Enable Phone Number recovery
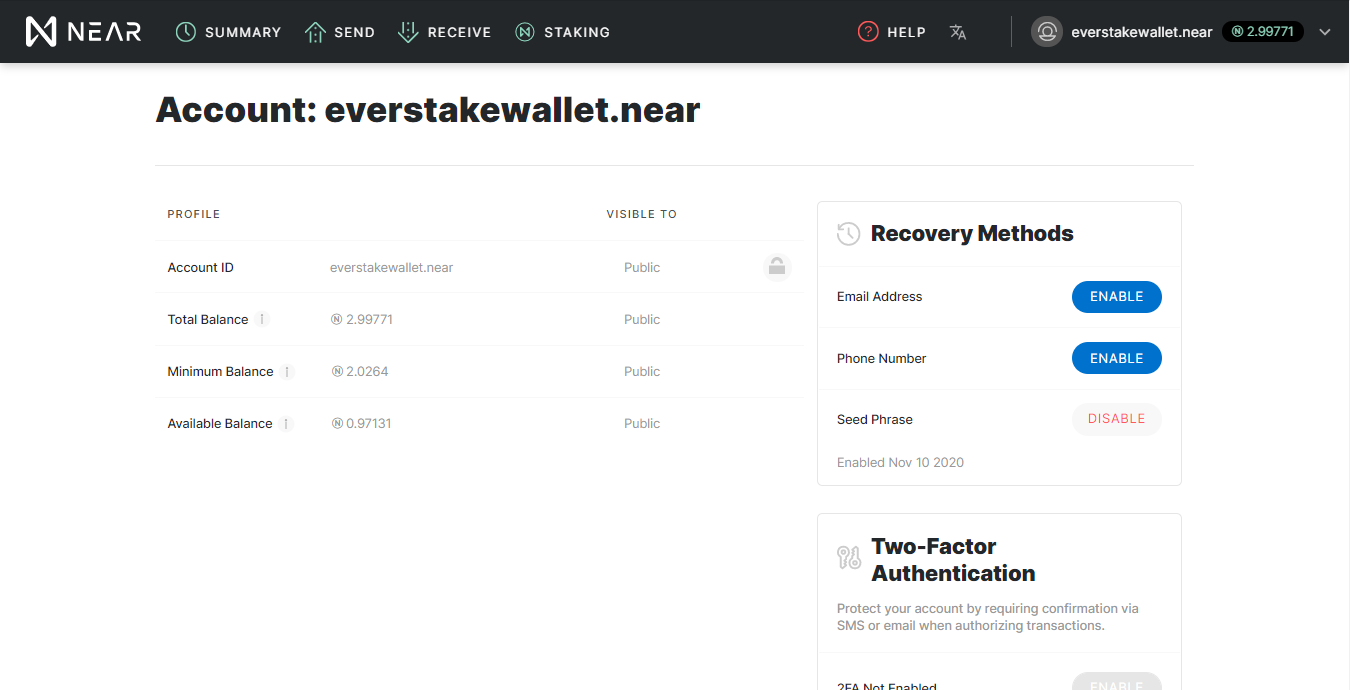1350x690 pixels. (1116, 358)
